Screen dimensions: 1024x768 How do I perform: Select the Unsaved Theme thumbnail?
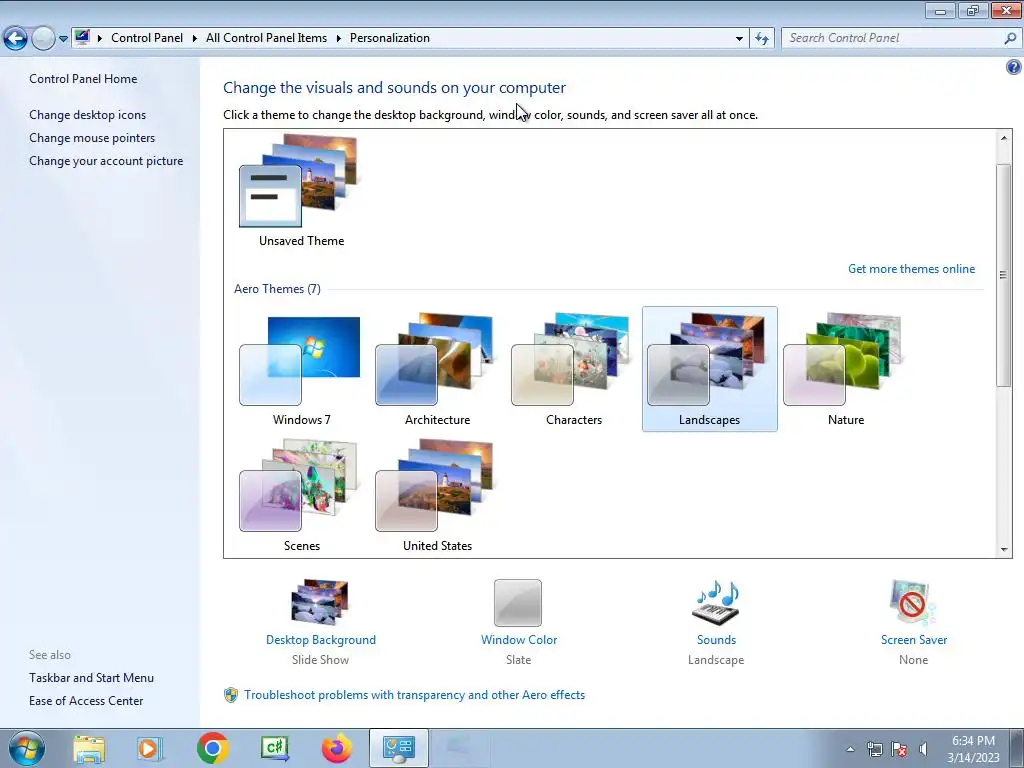301,191
